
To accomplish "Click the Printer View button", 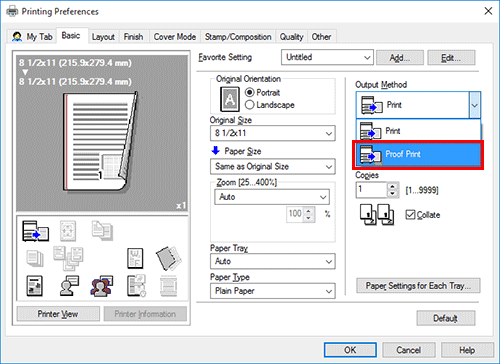I will 58,314.
